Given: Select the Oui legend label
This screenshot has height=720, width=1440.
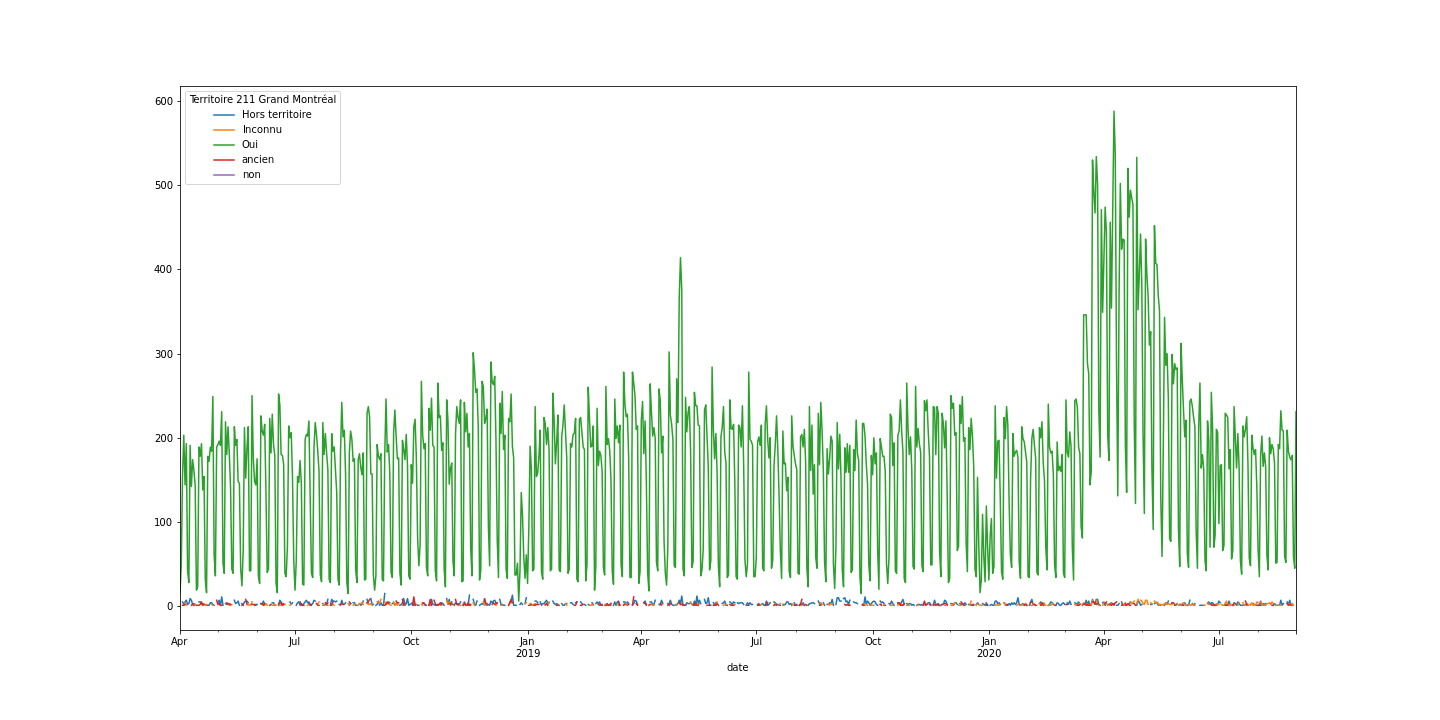Looking at the screenshot, I should click(250, 145).
